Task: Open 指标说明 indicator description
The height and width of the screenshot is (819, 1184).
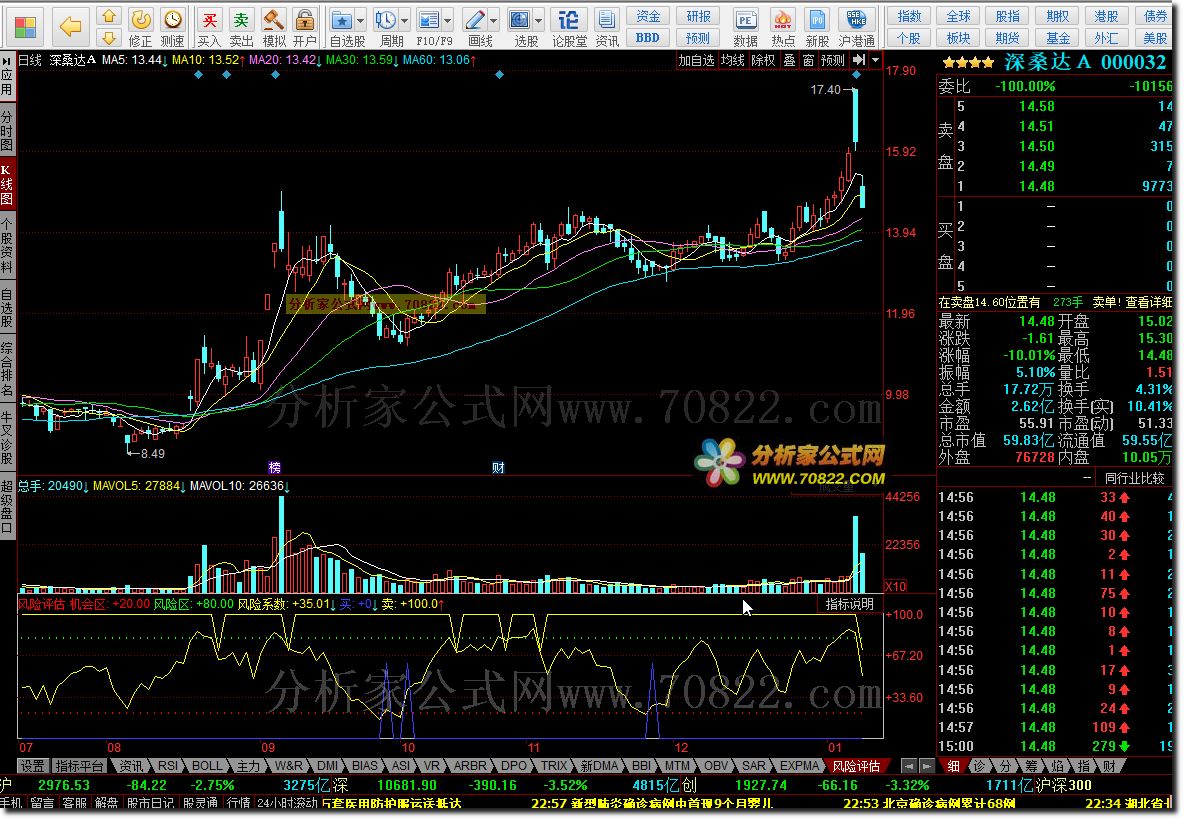Action: (x=849, y=605)
